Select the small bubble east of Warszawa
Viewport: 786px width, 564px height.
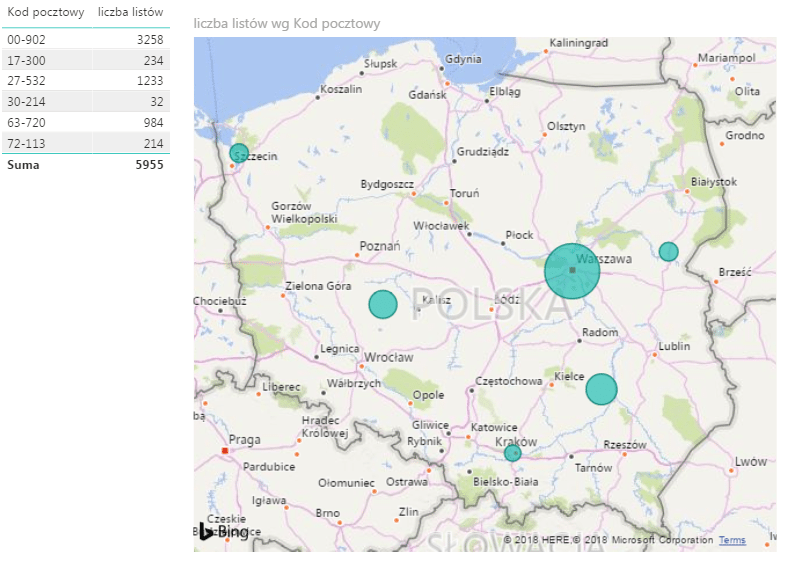click(x=669, y=251)
